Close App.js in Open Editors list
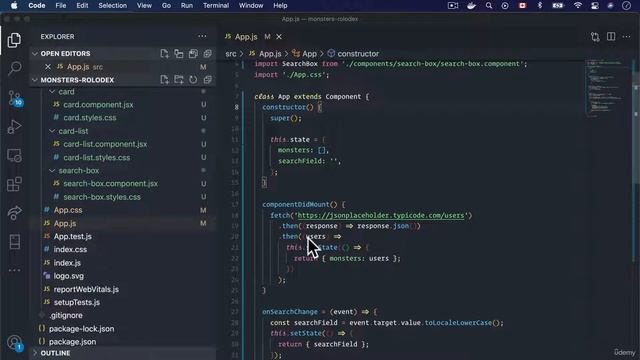The width and height of the screenshot is (640, 360). click(48, 67)
